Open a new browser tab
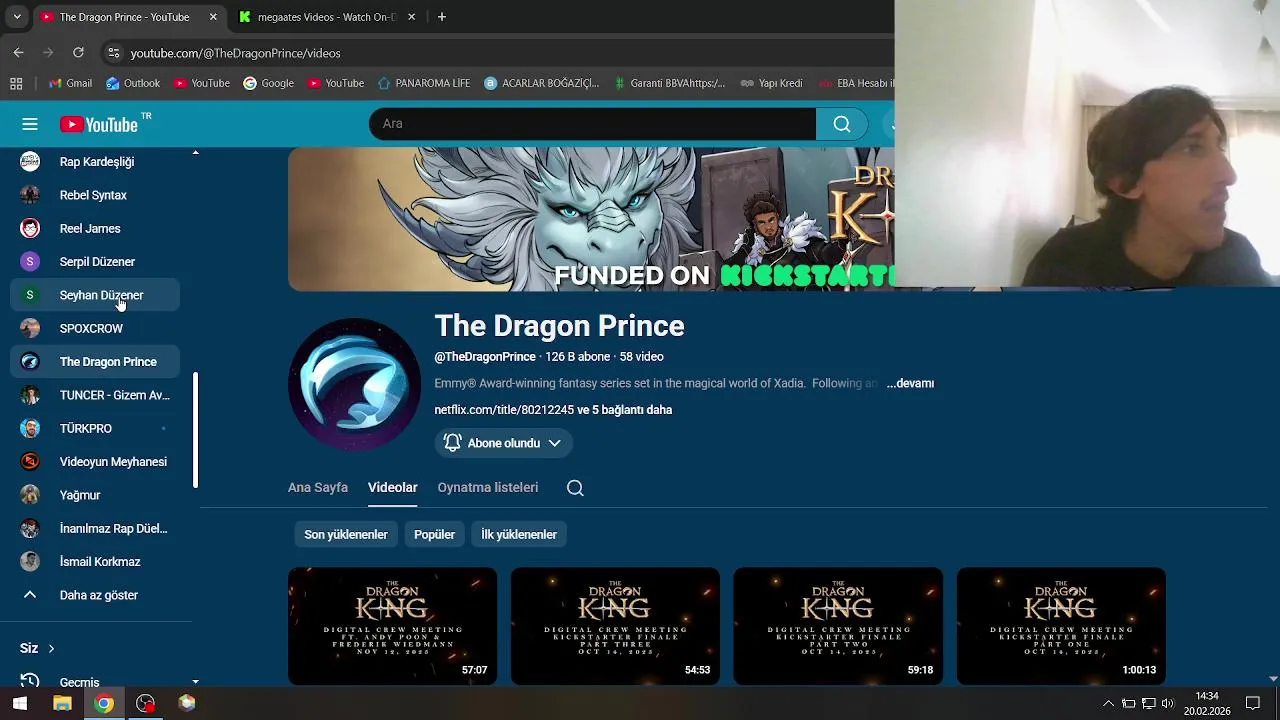Image resolution: width=1280 pixels, height=720 pixels. (442, 17)
